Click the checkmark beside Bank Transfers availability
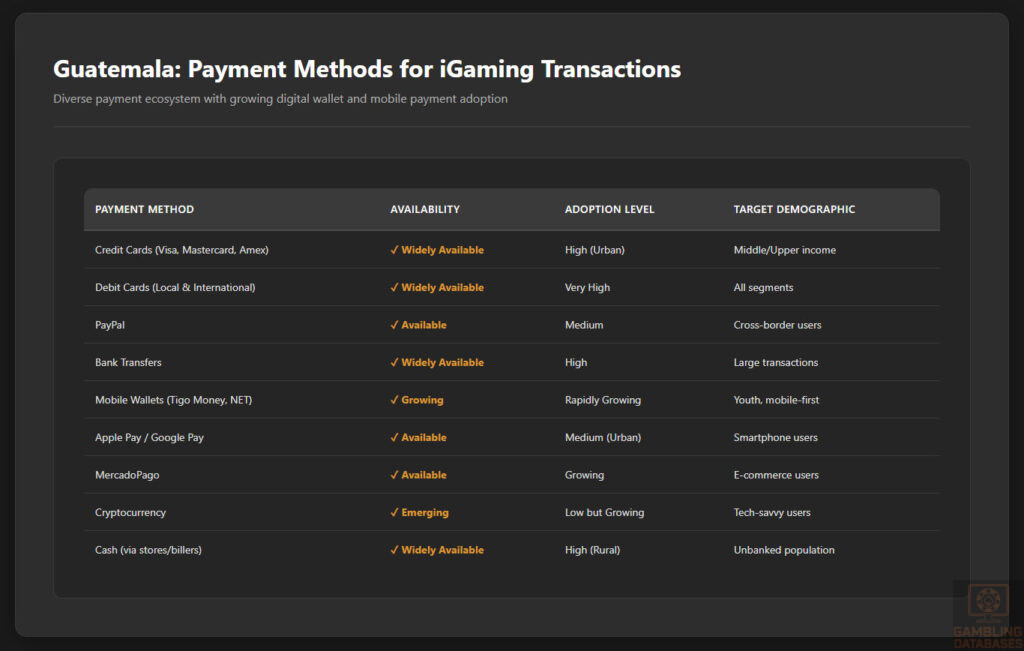 tap(395, 362)
